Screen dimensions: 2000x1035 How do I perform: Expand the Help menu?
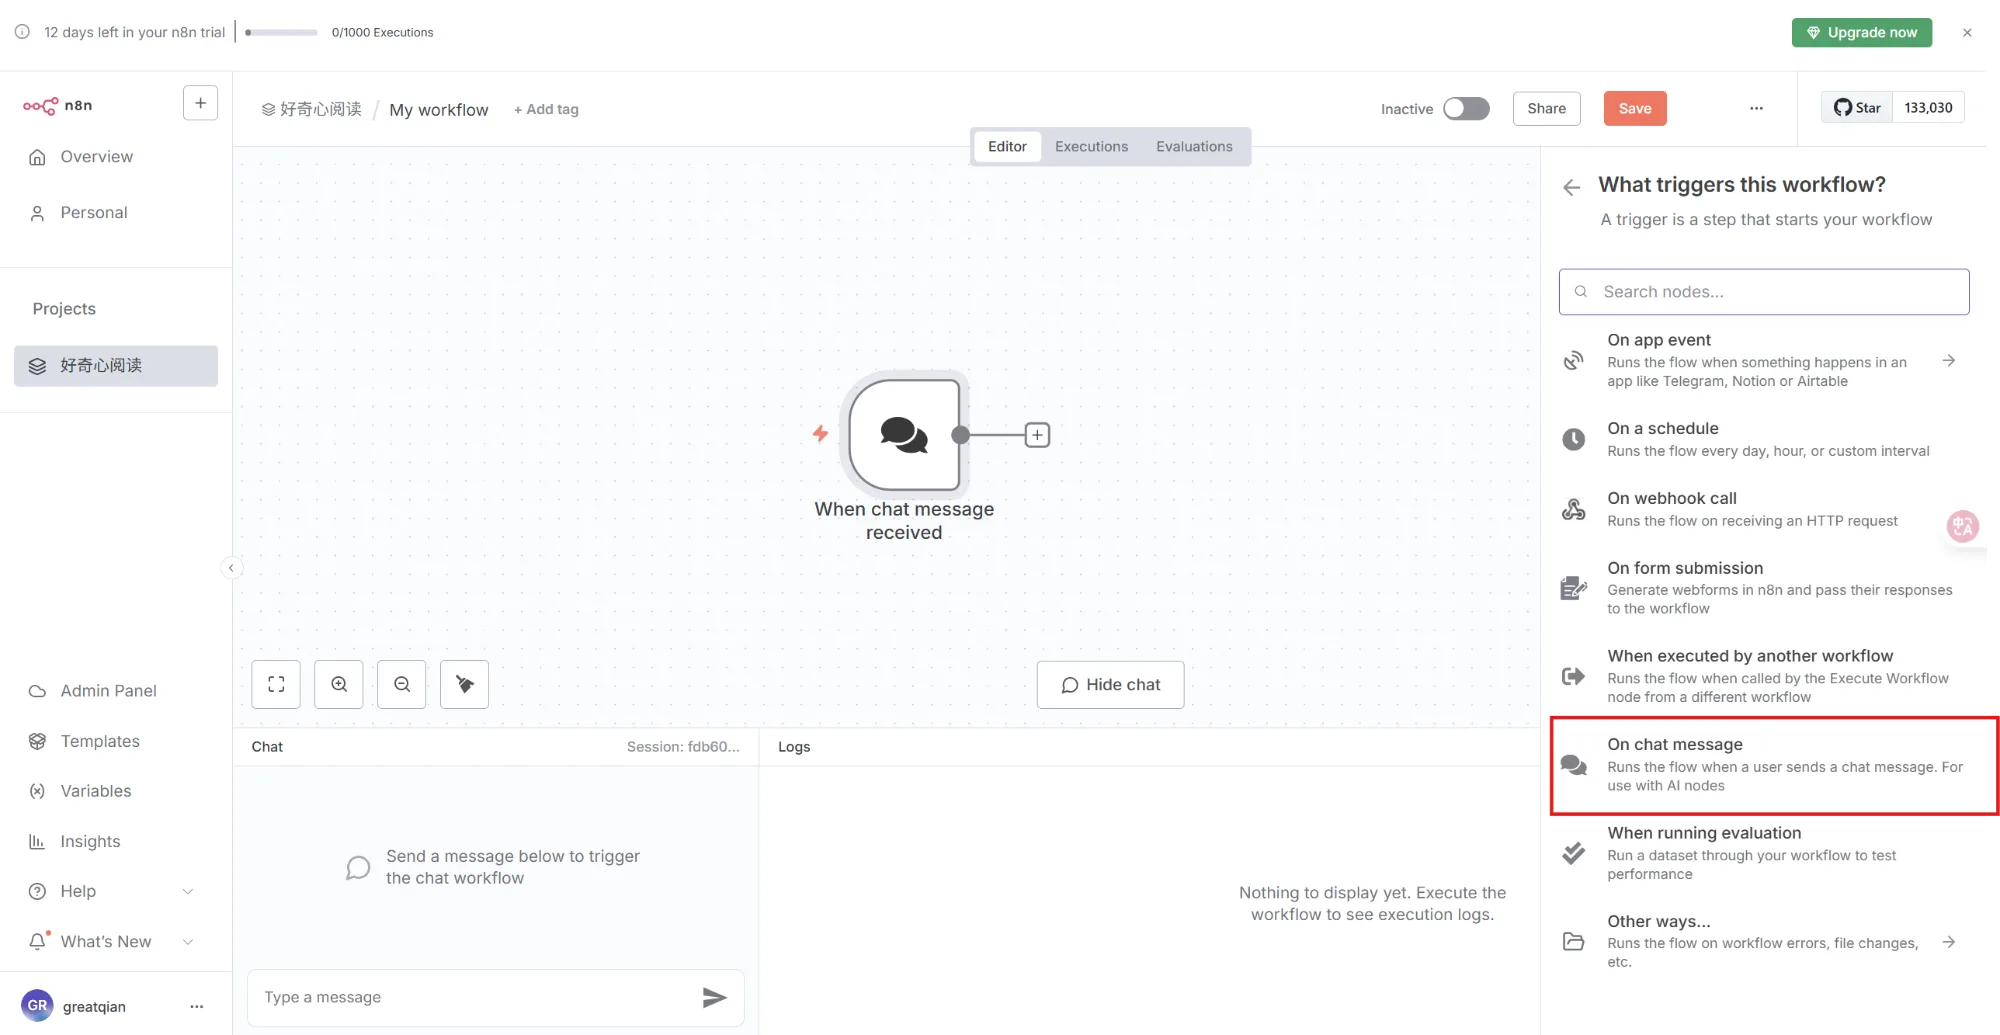pos(110,891)
